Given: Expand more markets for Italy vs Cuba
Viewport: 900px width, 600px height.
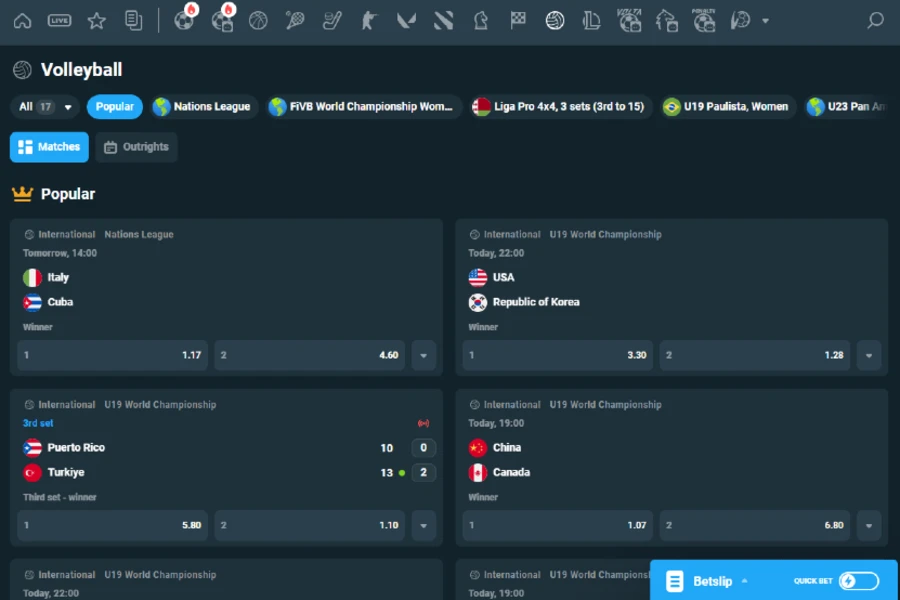Looking at the screenshot, I should coord(423,355).
